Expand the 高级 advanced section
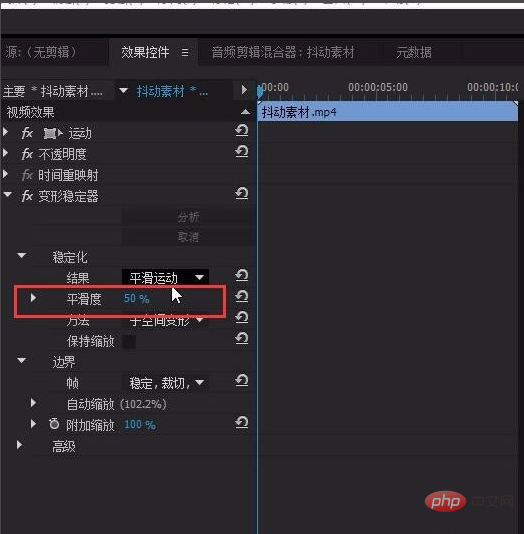 click(x=19, y=445)
